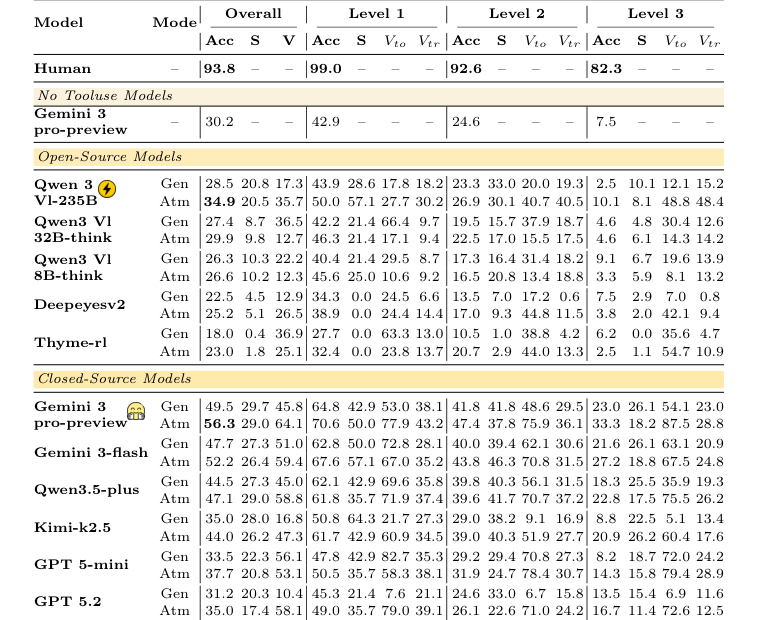
Task: Click 48.8 in Qwen 3 Vl-235B Atm row
Action: [x=675, y=202]
